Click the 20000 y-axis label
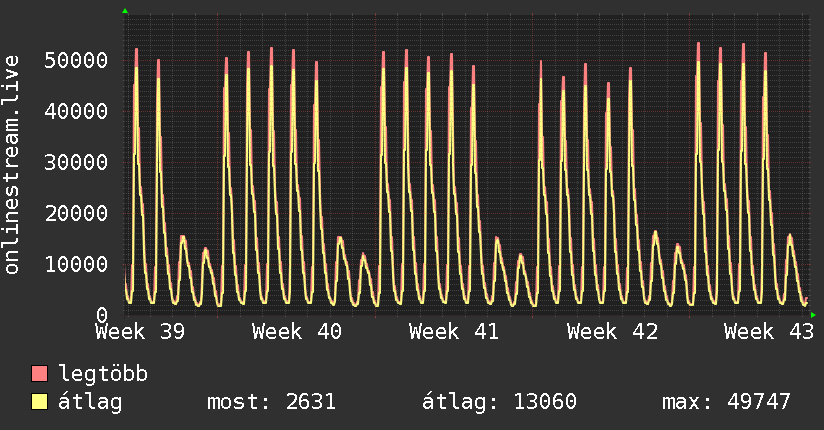824x430 pixels. tap(76, 213)
